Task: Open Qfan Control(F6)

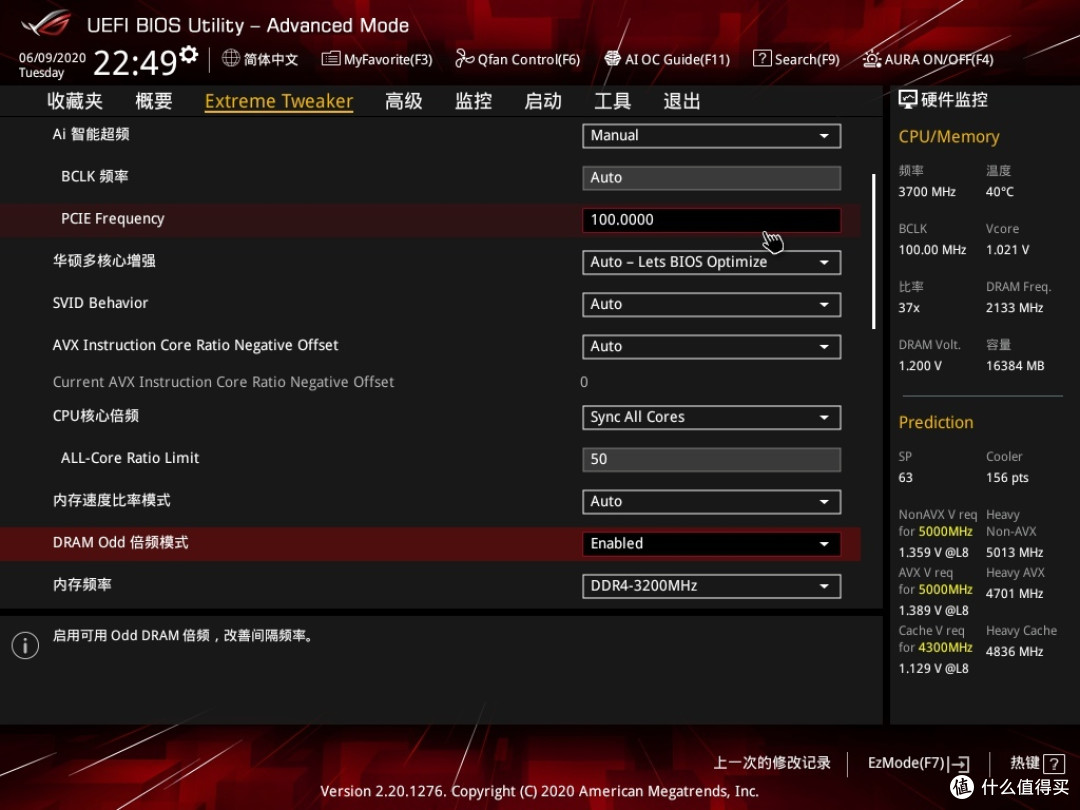Action: tap(517, 59)
